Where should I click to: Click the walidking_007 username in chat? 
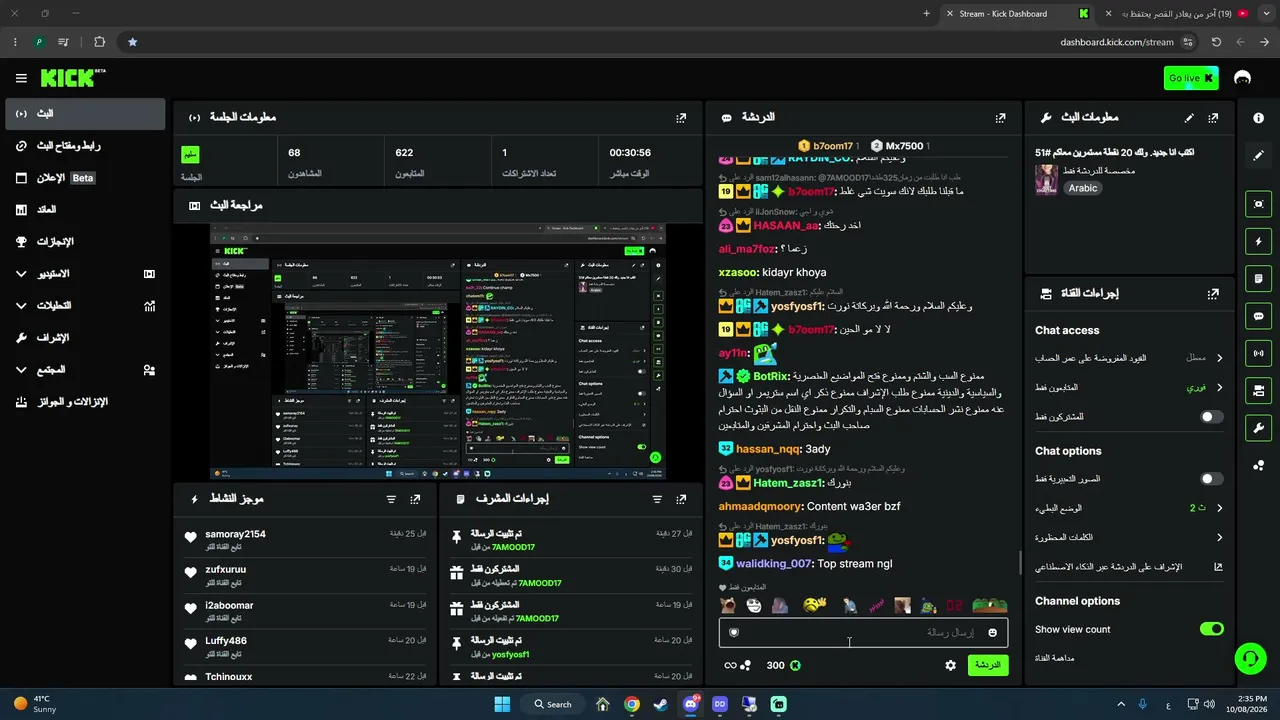pyautogui.click(x=774, y=564)
